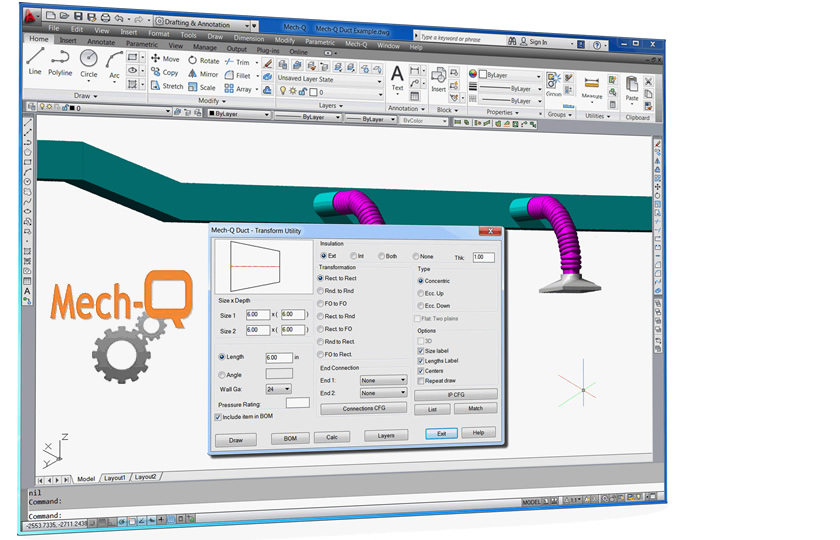
Task: Toggle the Size label checkbox
Action: (421, 351)
